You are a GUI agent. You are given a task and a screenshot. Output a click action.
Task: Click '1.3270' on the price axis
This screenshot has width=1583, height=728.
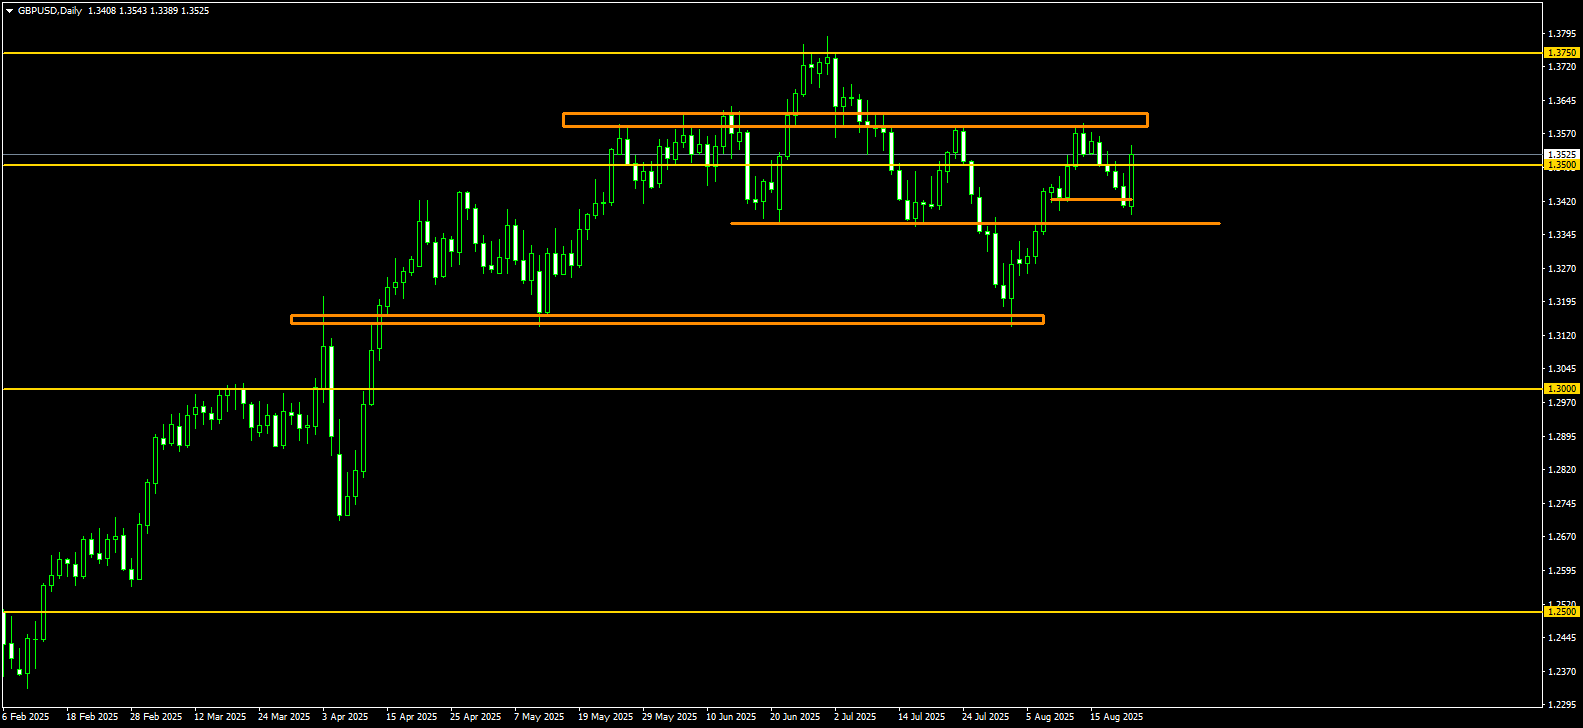point(1562,269)
